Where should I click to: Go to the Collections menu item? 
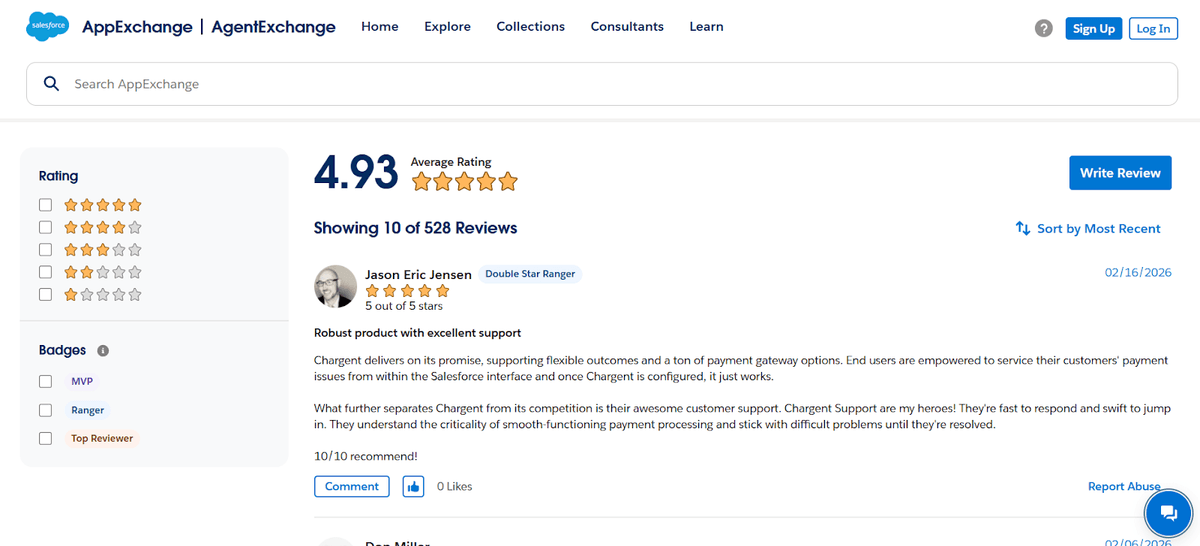(530, 27)
